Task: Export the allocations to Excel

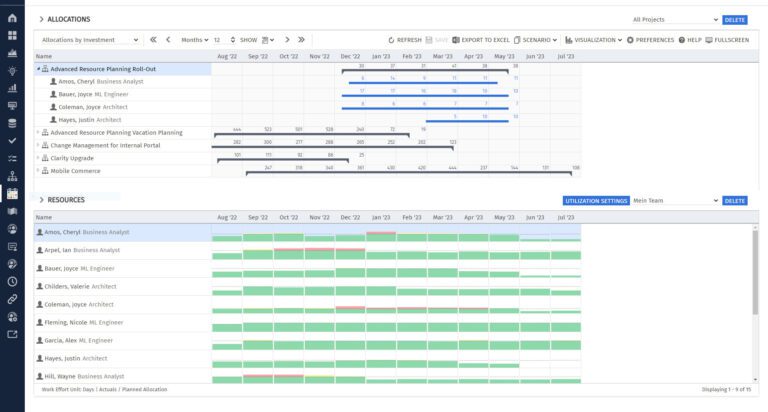Action: tap(481, 40)
